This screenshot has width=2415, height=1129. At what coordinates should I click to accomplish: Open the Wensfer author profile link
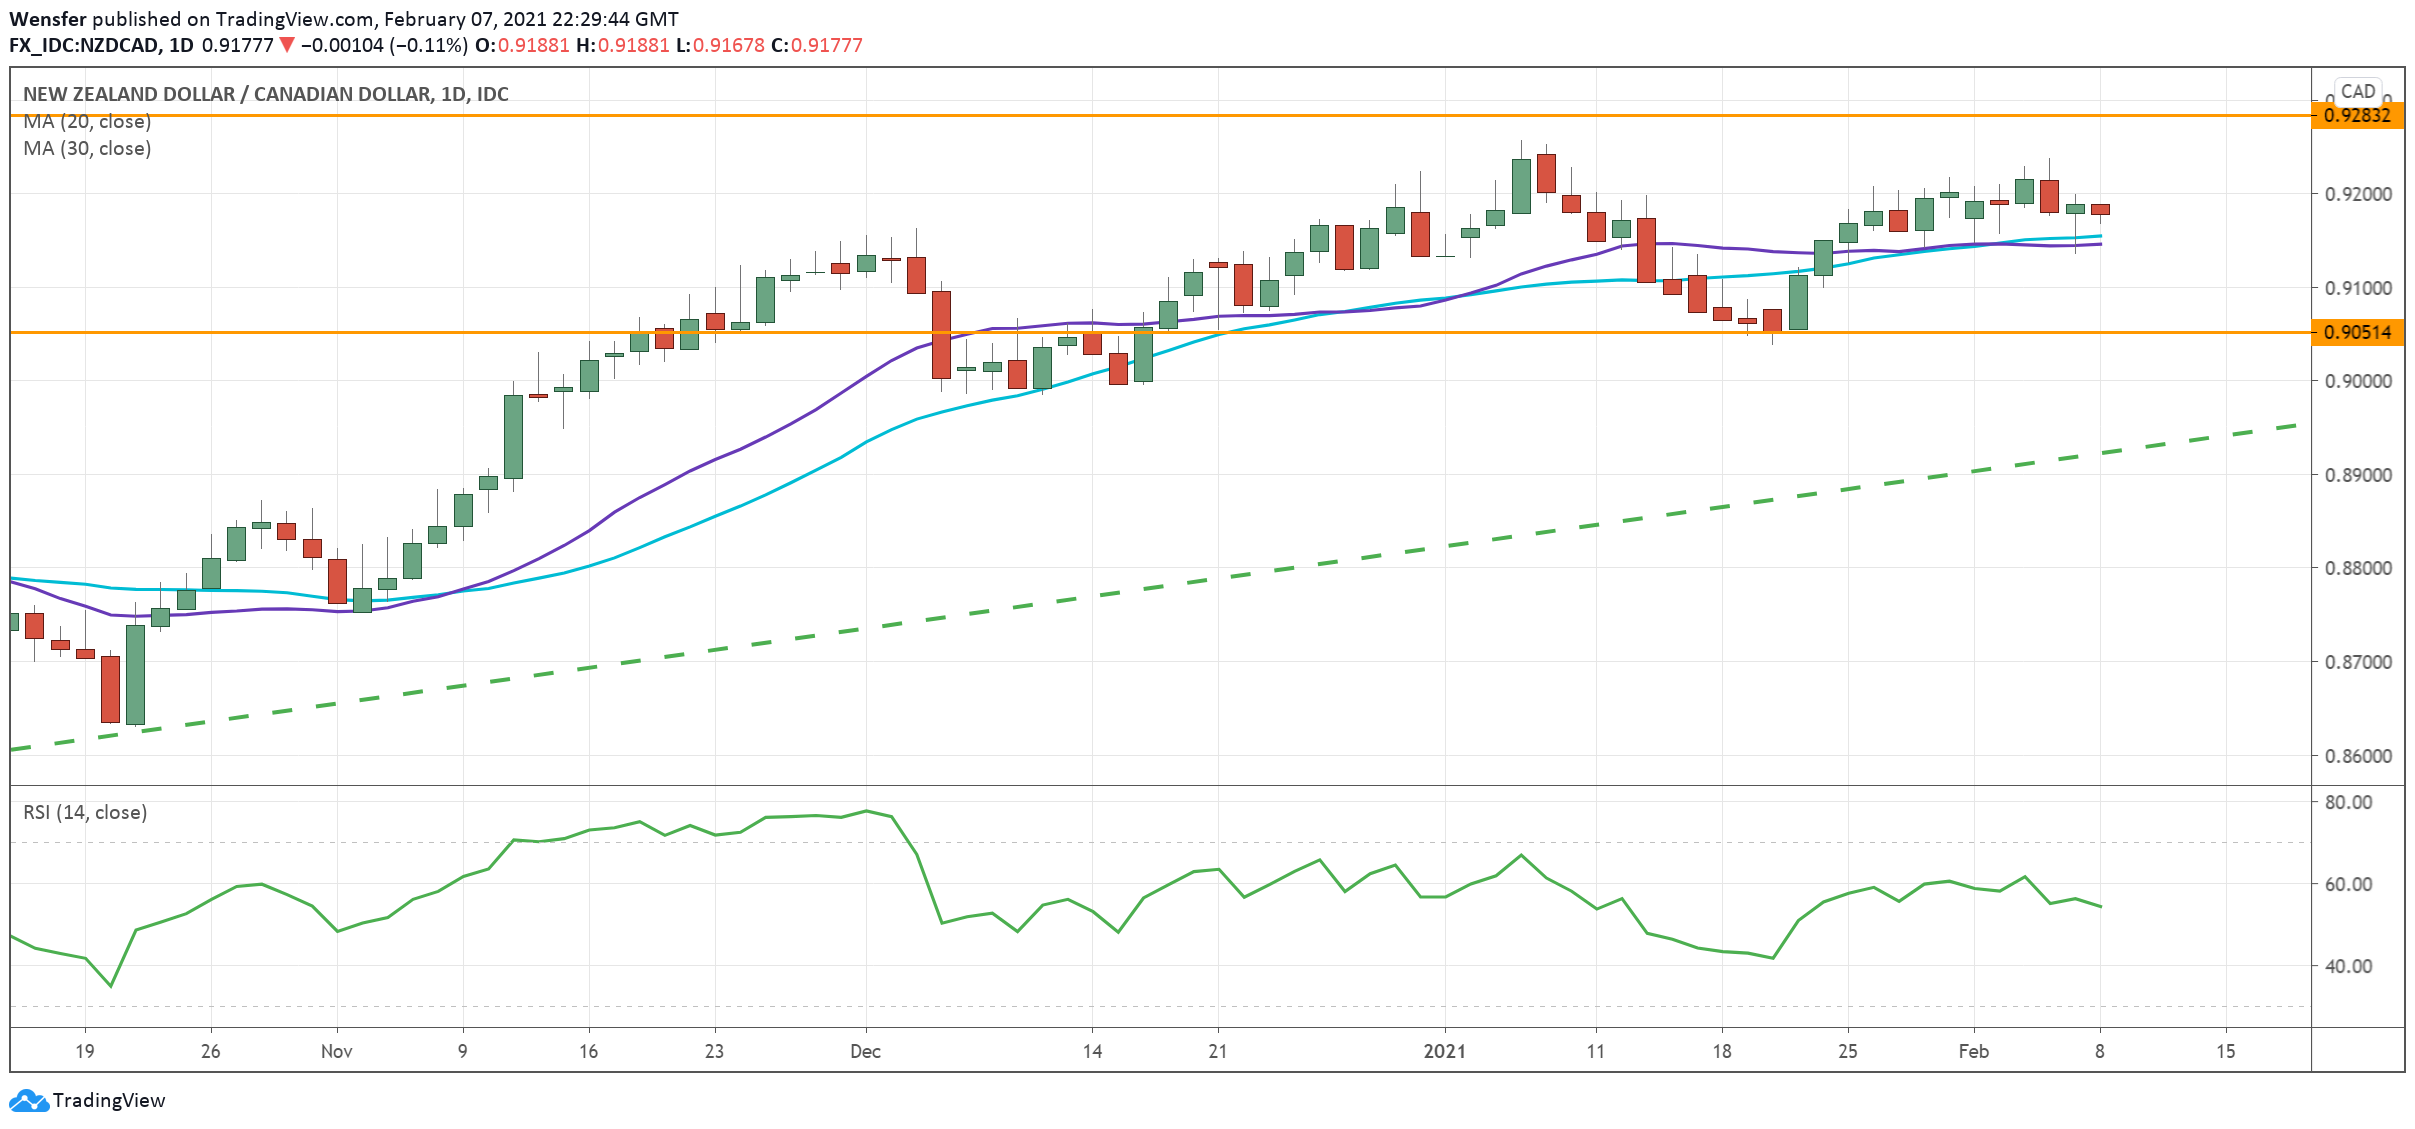[x=48, y=18]
